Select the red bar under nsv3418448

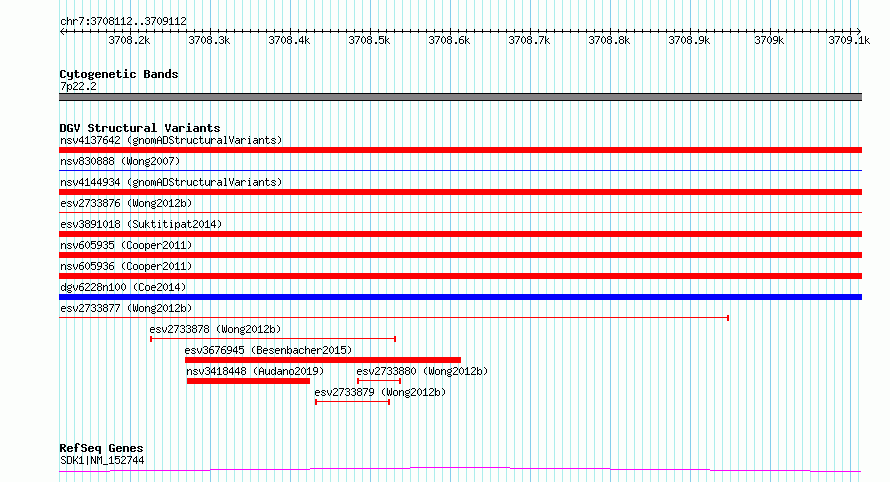coord(248,381)
